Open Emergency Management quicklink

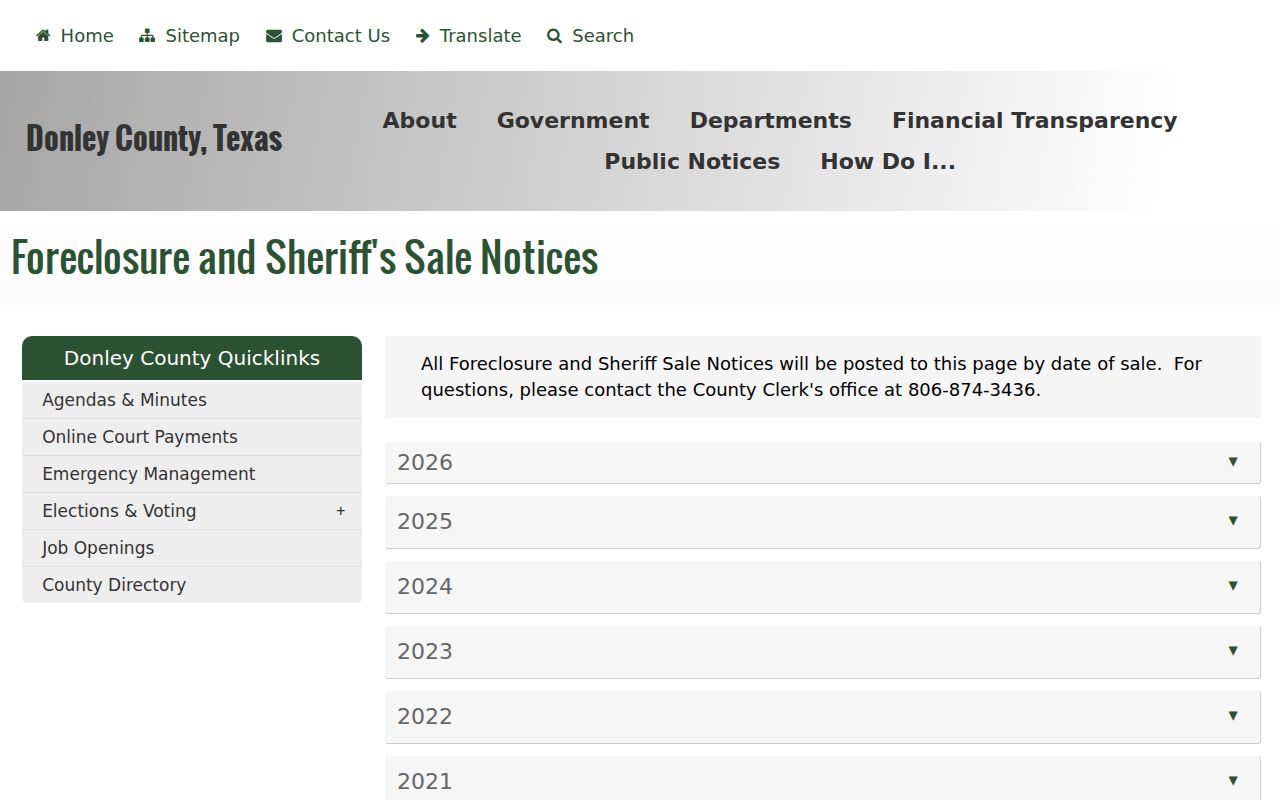(x=192, y=474)
